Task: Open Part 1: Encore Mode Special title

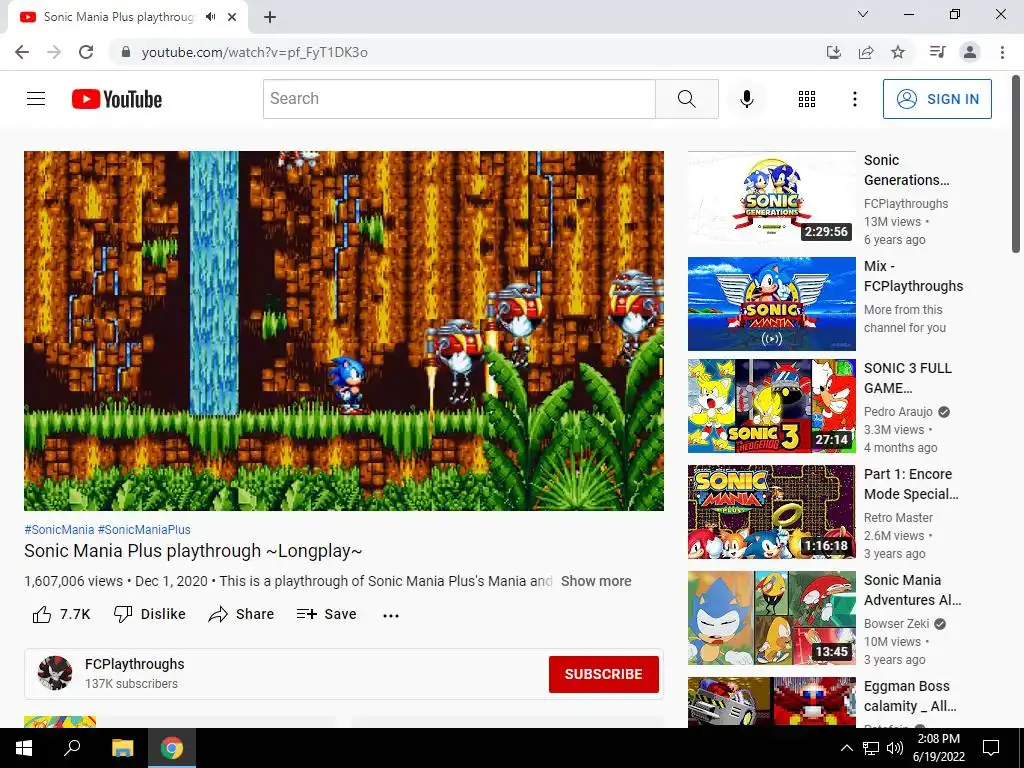Action: 911,484
